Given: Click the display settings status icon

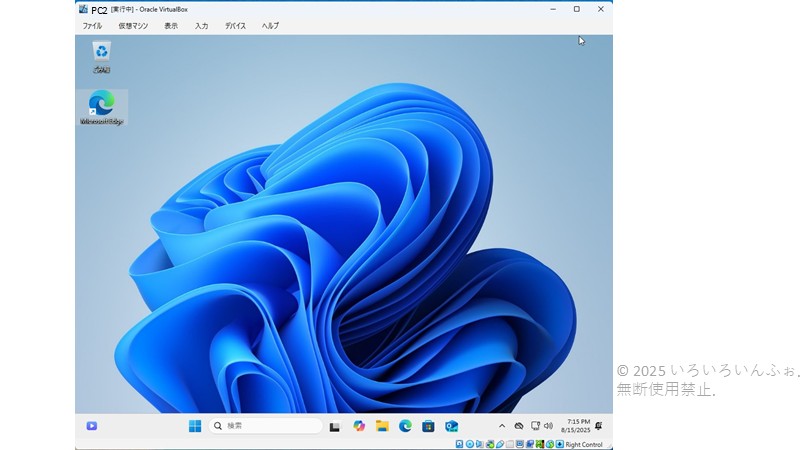Looking at the screenshot, I should pos(520,444).
